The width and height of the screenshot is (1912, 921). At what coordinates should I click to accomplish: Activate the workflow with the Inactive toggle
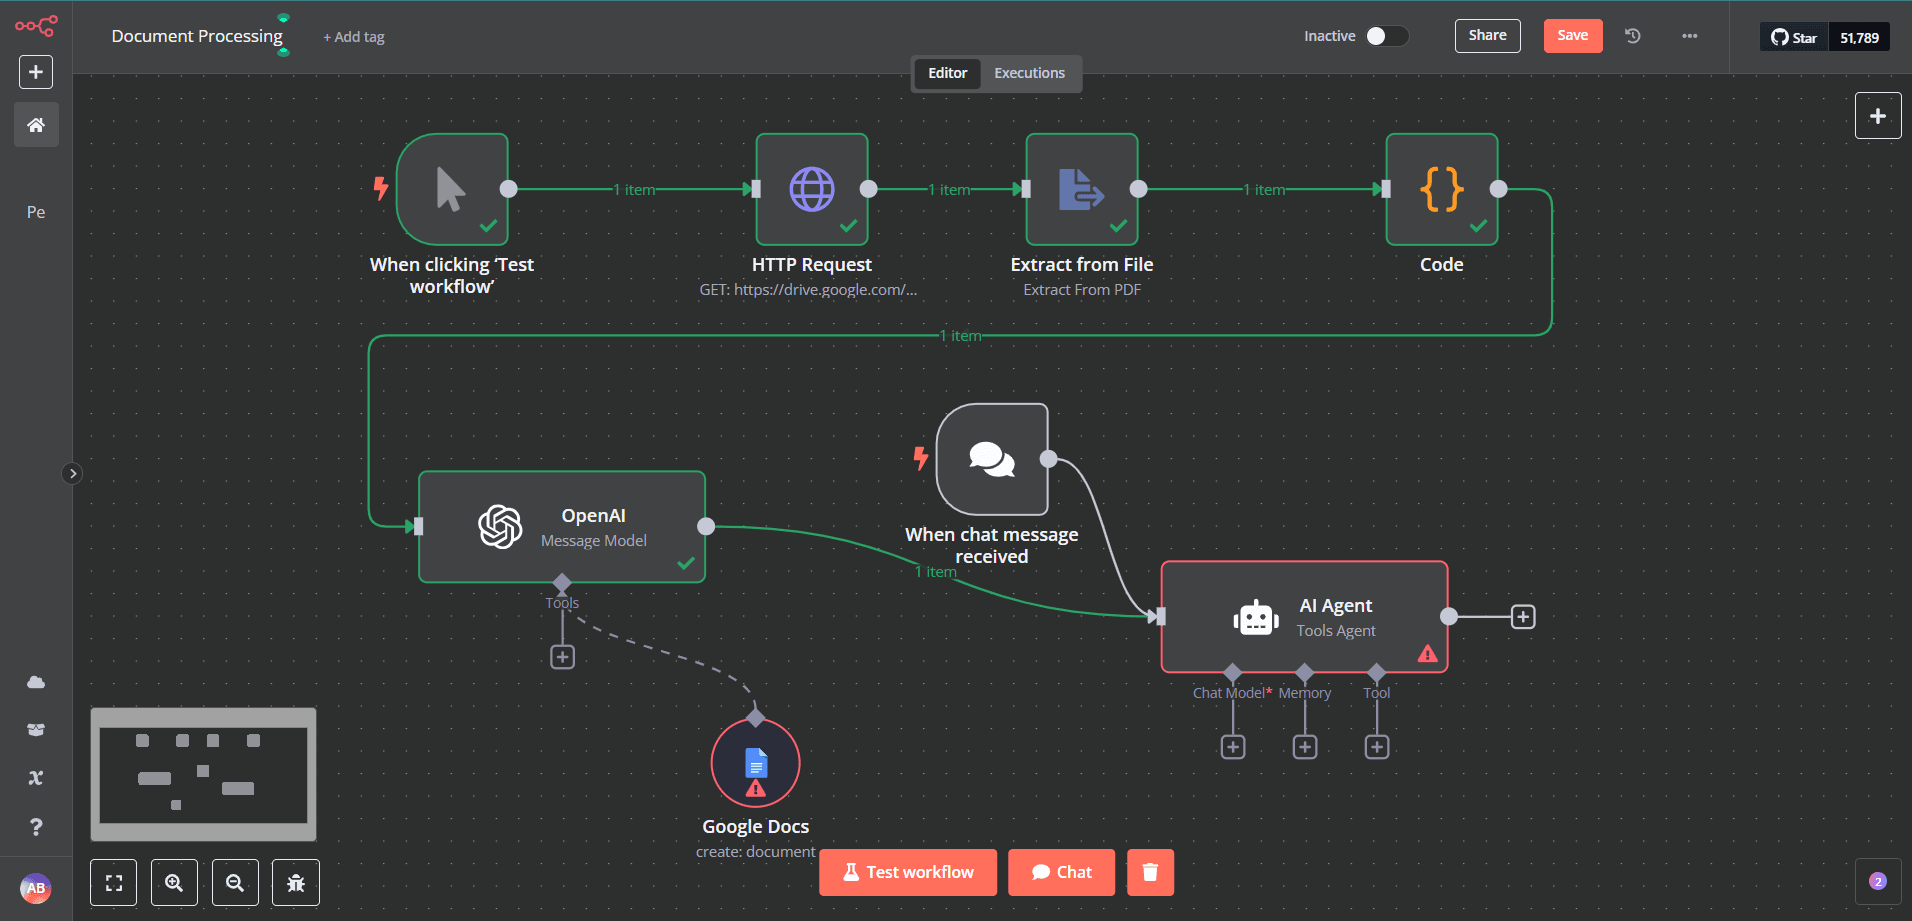pyautogui.click(x=1387, y=35)
